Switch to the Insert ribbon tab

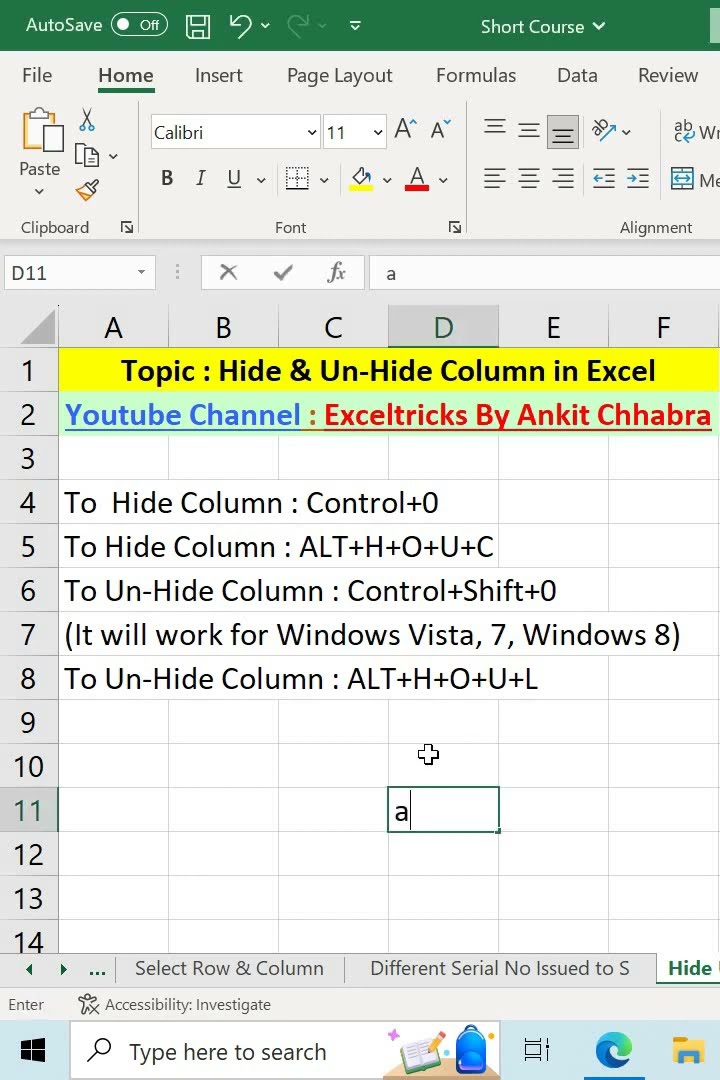(x=218, y=75)
